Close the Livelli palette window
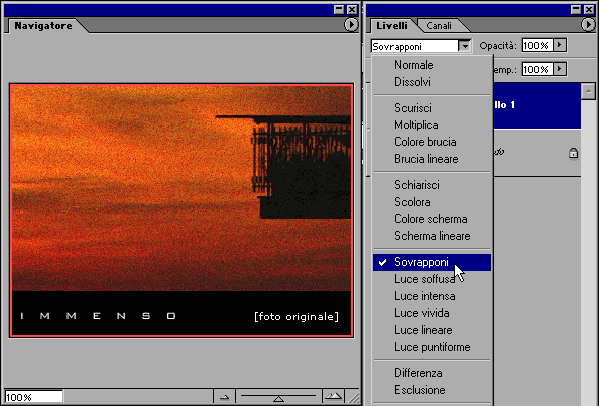The width and height of the screenshot is (599, 406). click(x=589, y=9)
